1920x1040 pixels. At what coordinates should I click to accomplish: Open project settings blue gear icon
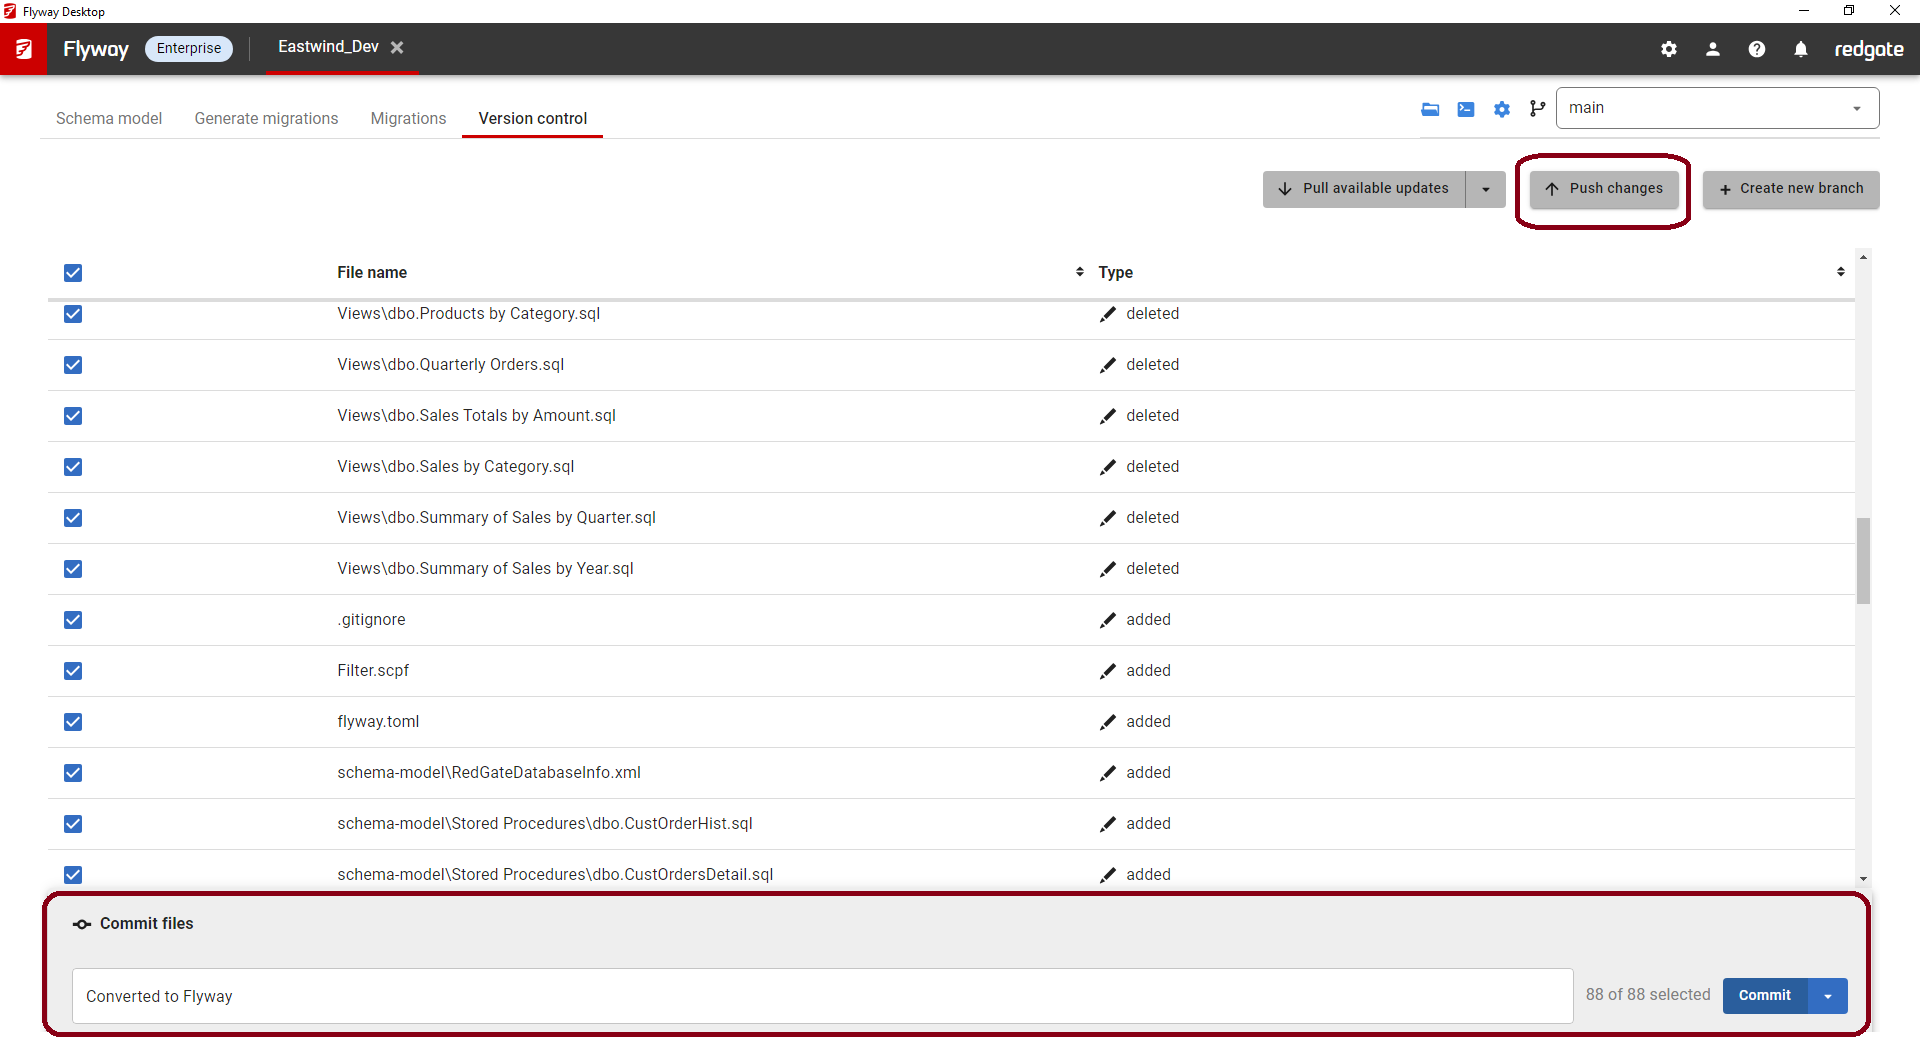tap(1502, 109)
